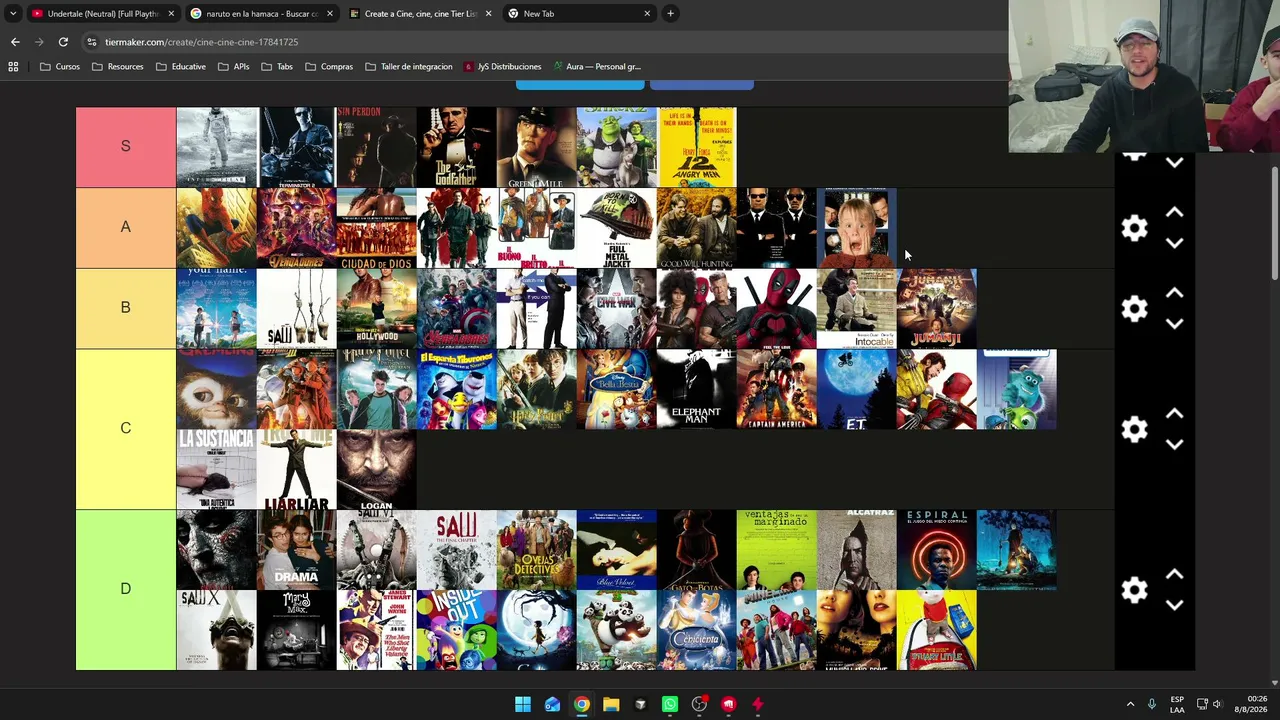
Task: Move tier C row up with arrow
Action: [x=1174, y=414]
